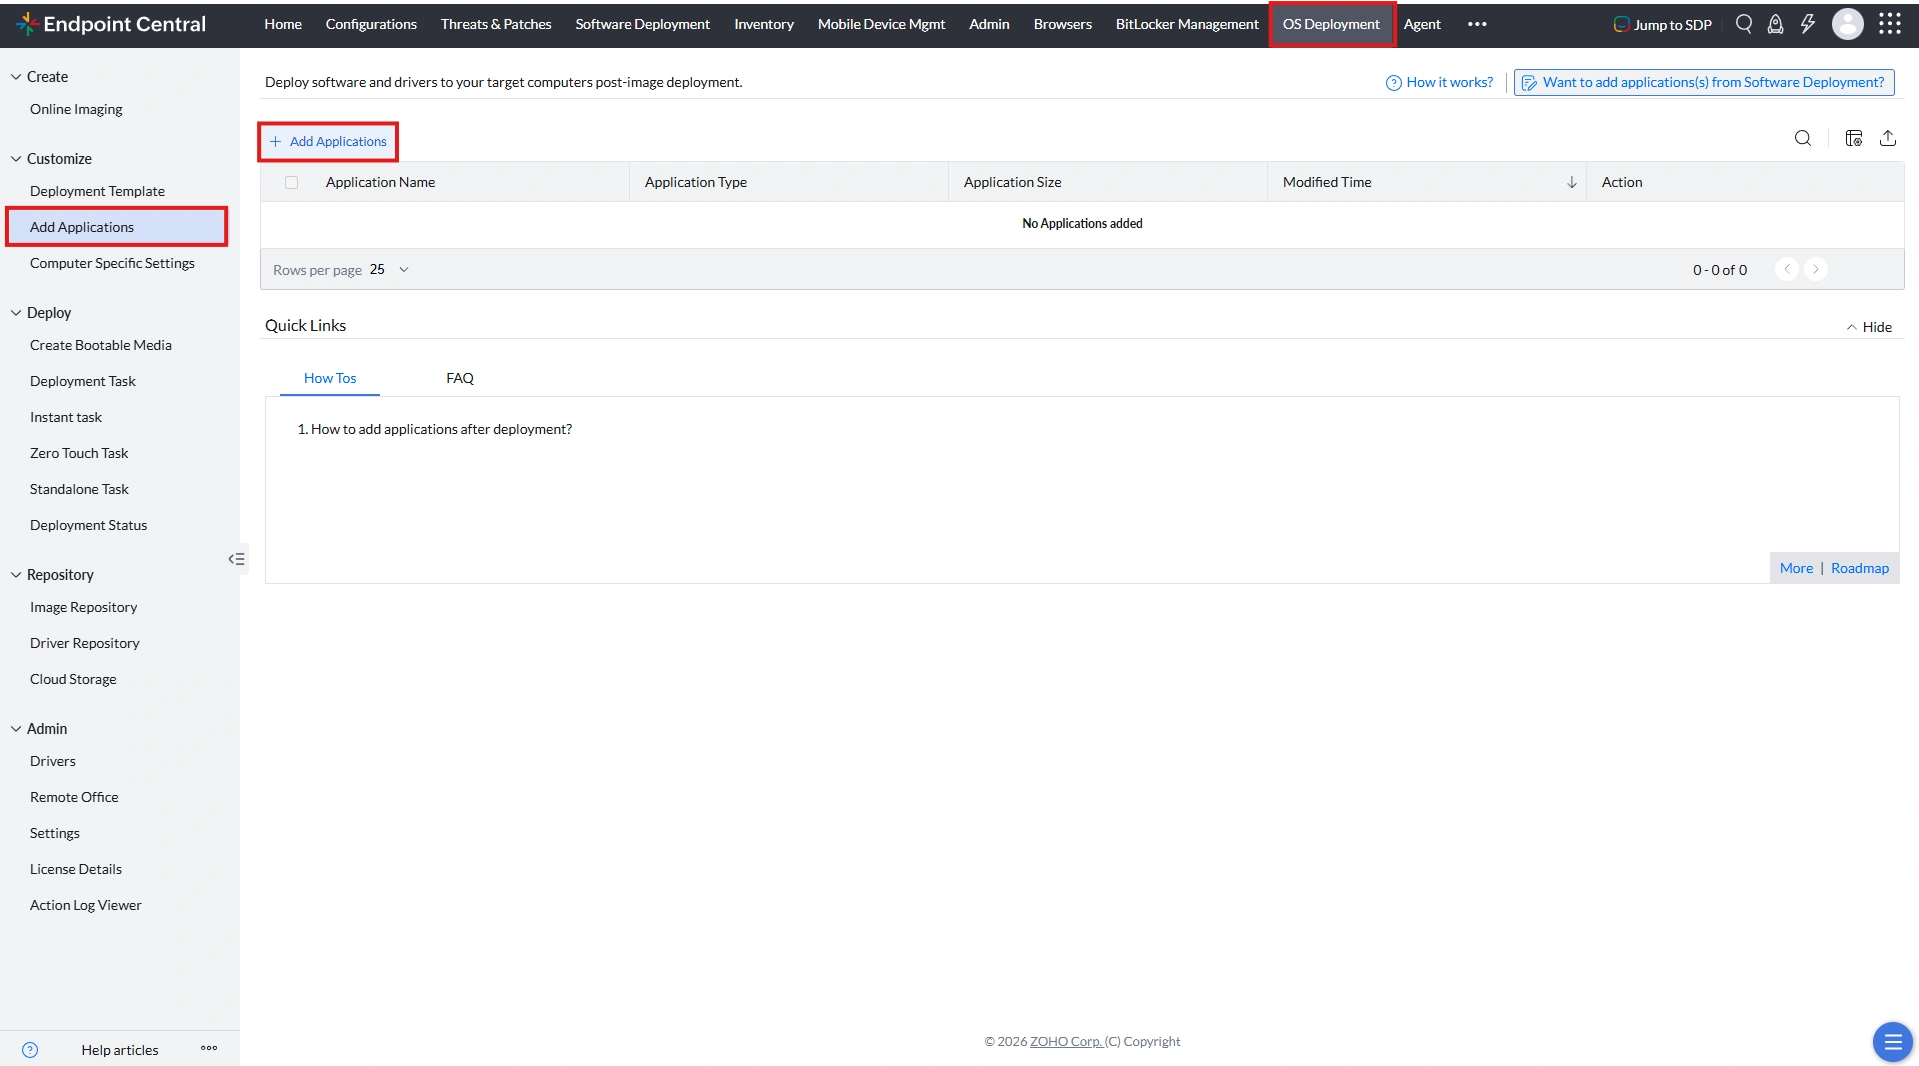Select Add Applications in sidebar
The image size is (1919, 1066).
(117, 227)
